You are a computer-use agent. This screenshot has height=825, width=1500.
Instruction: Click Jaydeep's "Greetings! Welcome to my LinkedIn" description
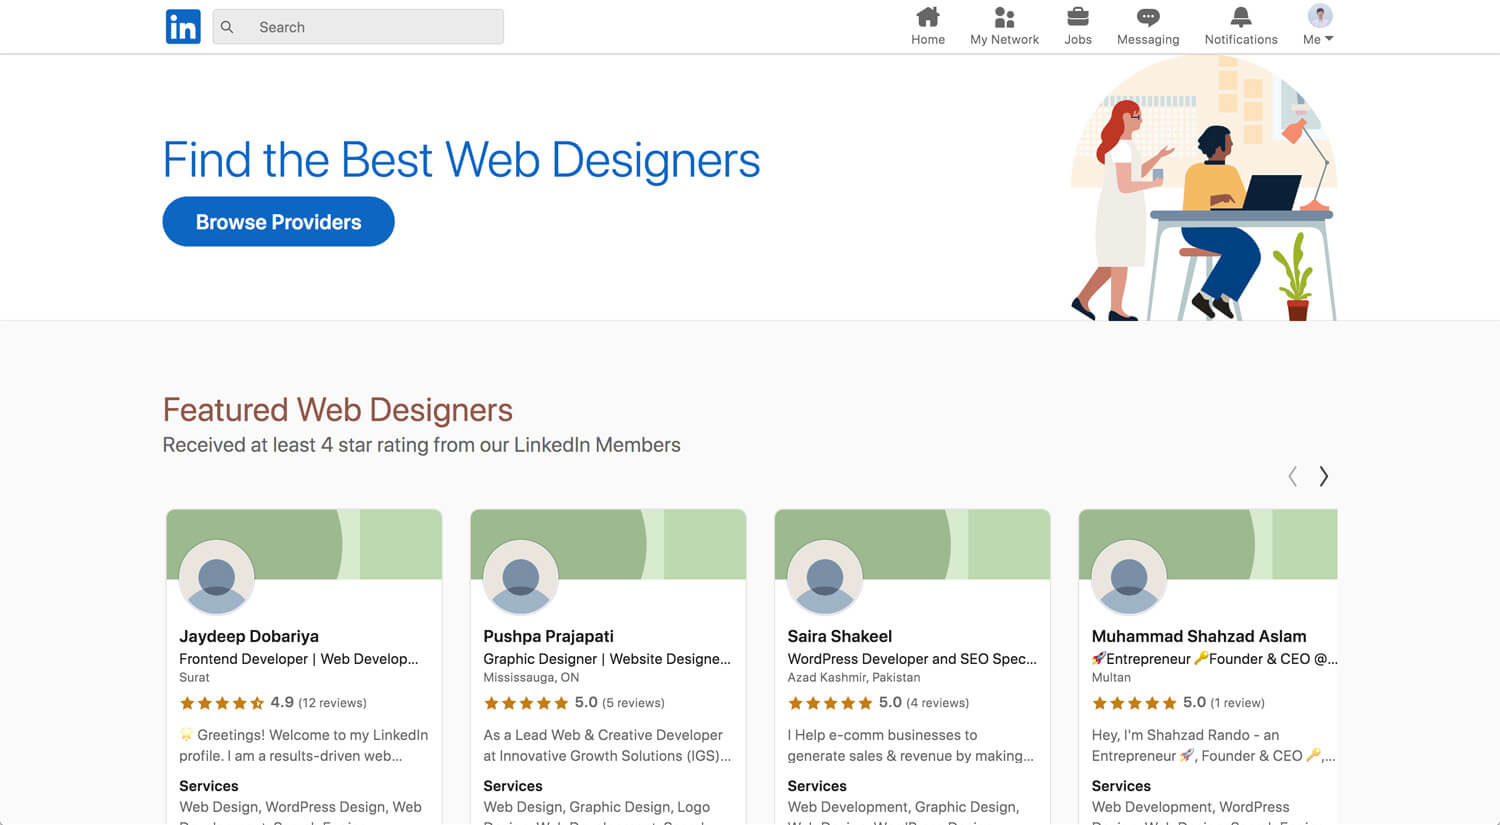[304, 745]
